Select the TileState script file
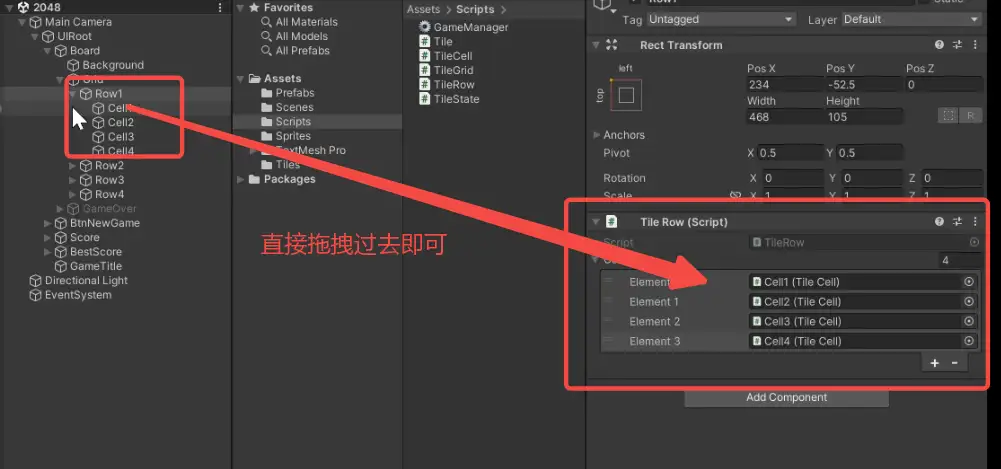The width and height of the screenshot is (1001, 469). tap(456, 99)
